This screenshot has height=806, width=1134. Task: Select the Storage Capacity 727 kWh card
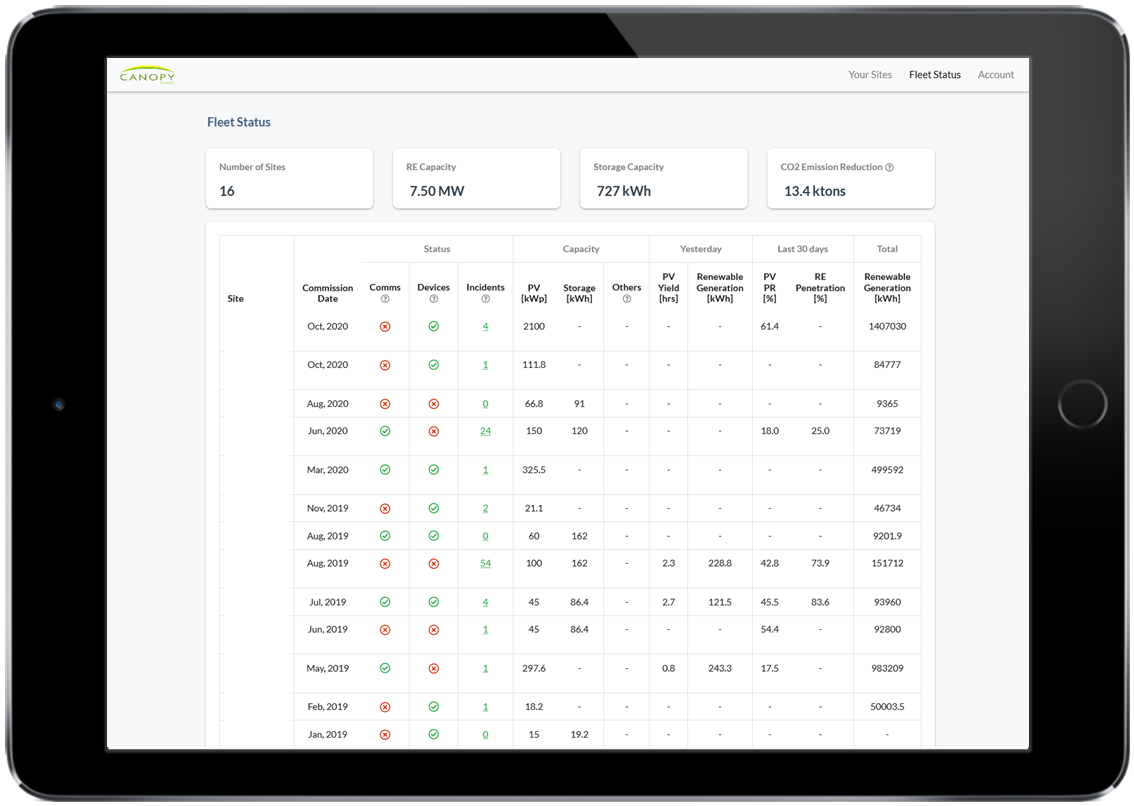(663, 179)
